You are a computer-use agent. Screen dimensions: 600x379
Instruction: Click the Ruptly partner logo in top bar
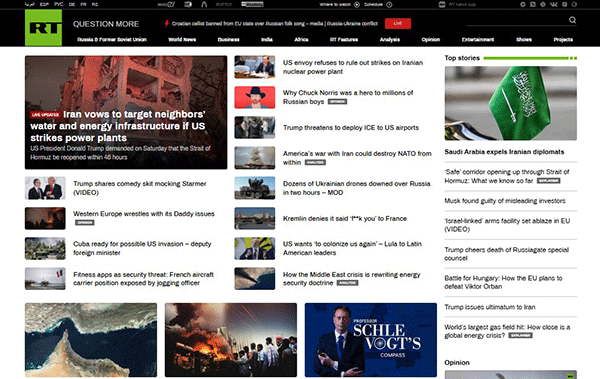coord(224,5)
